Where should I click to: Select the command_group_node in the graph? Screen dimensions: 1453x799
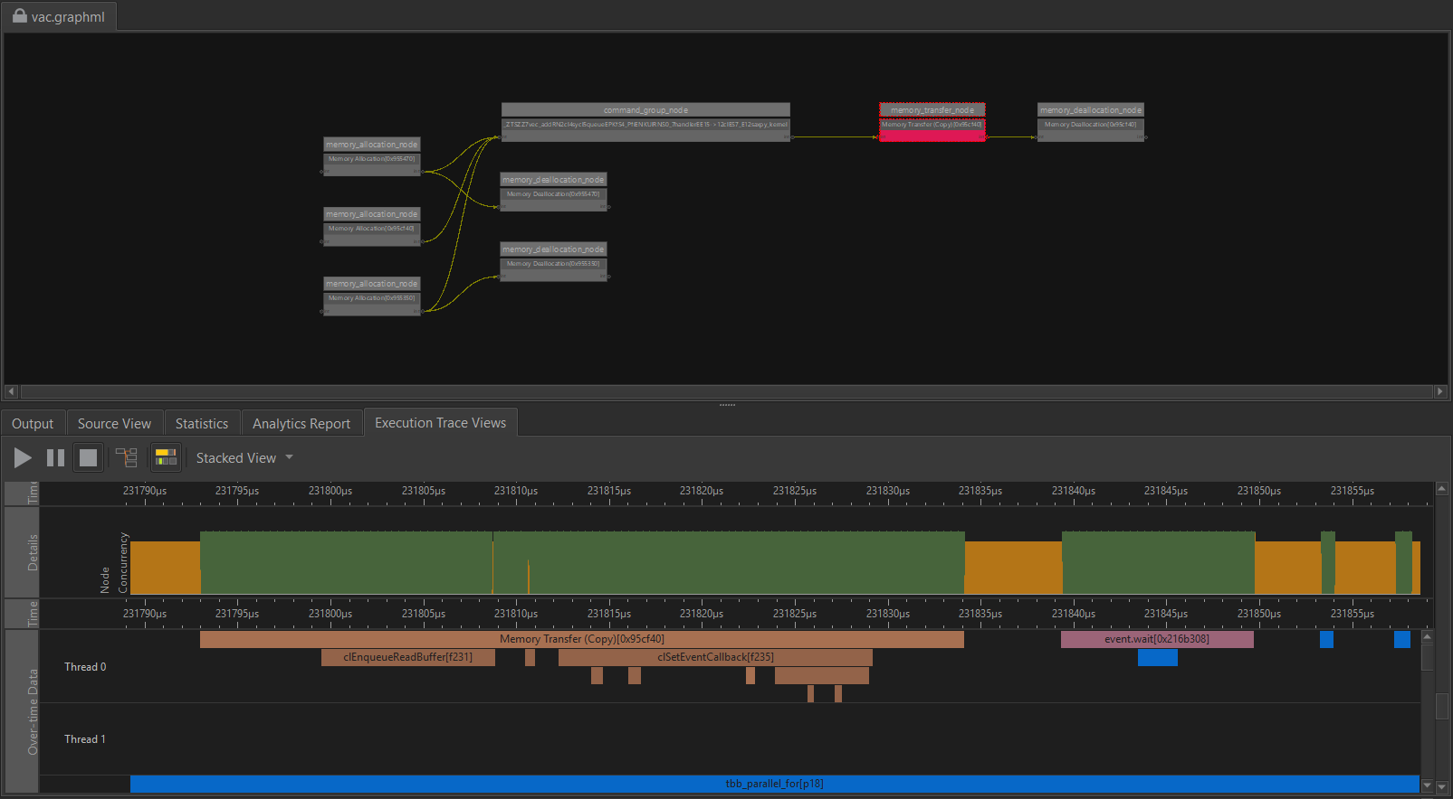click(645, 110)
